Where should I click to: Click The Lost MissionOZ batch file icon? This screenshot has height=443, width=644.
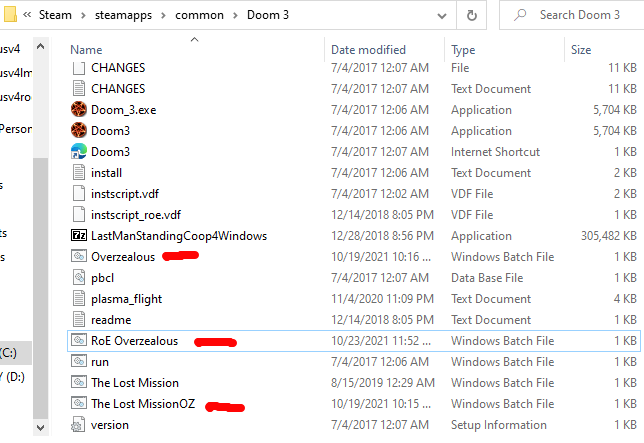(x=78, y=403)
